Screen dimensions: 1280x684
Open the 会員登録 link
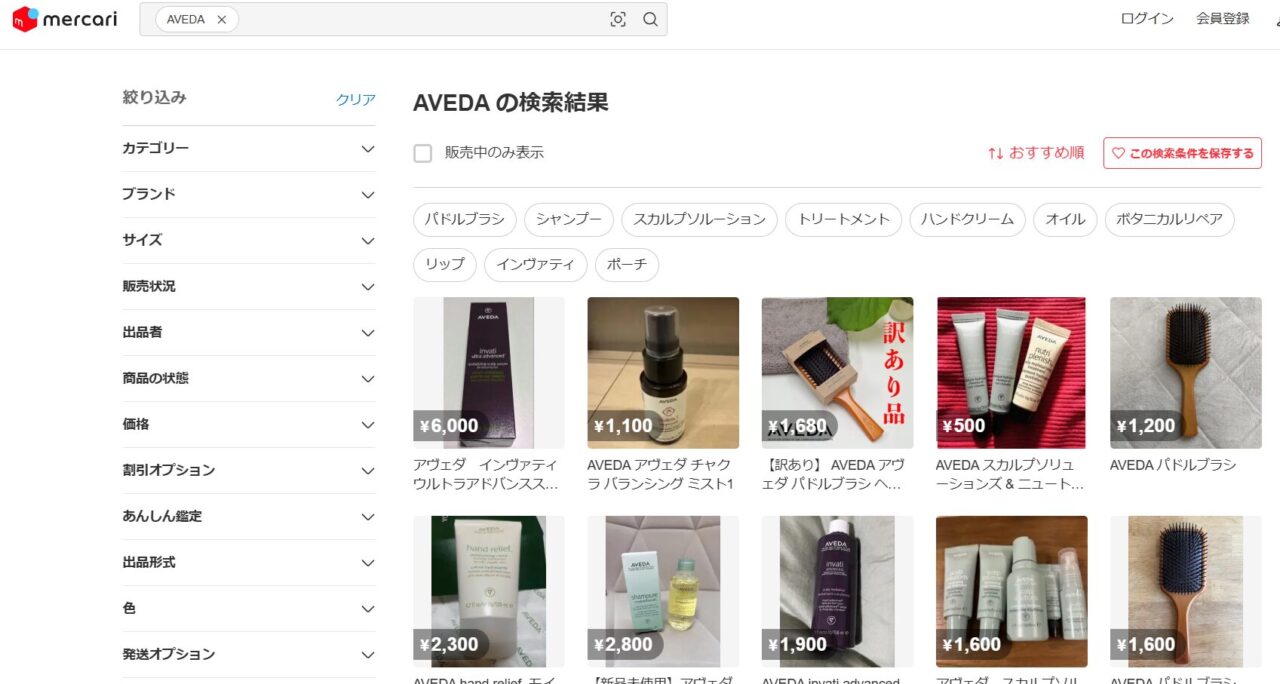point(1223,19)
